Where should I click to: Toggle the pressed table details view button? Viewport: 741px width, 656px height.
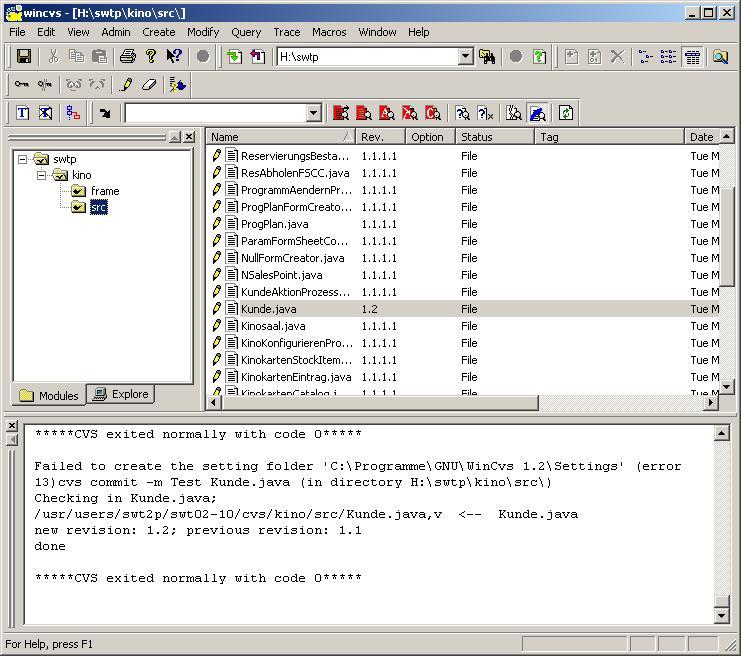click(693, 57)
